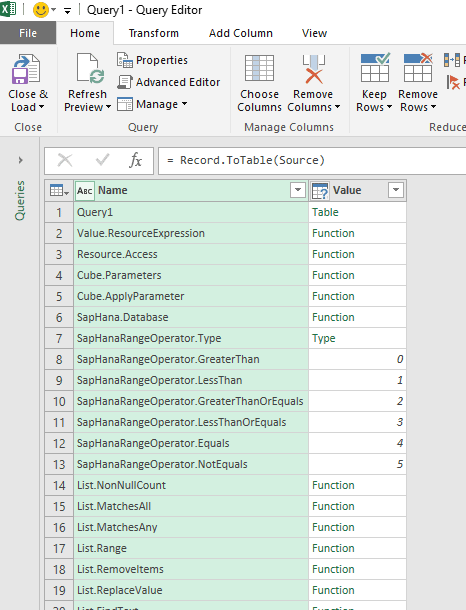The width and height of the screenshot is (466, 610).
Task: Click the value 5 for NotEquals
Action: 400,464
